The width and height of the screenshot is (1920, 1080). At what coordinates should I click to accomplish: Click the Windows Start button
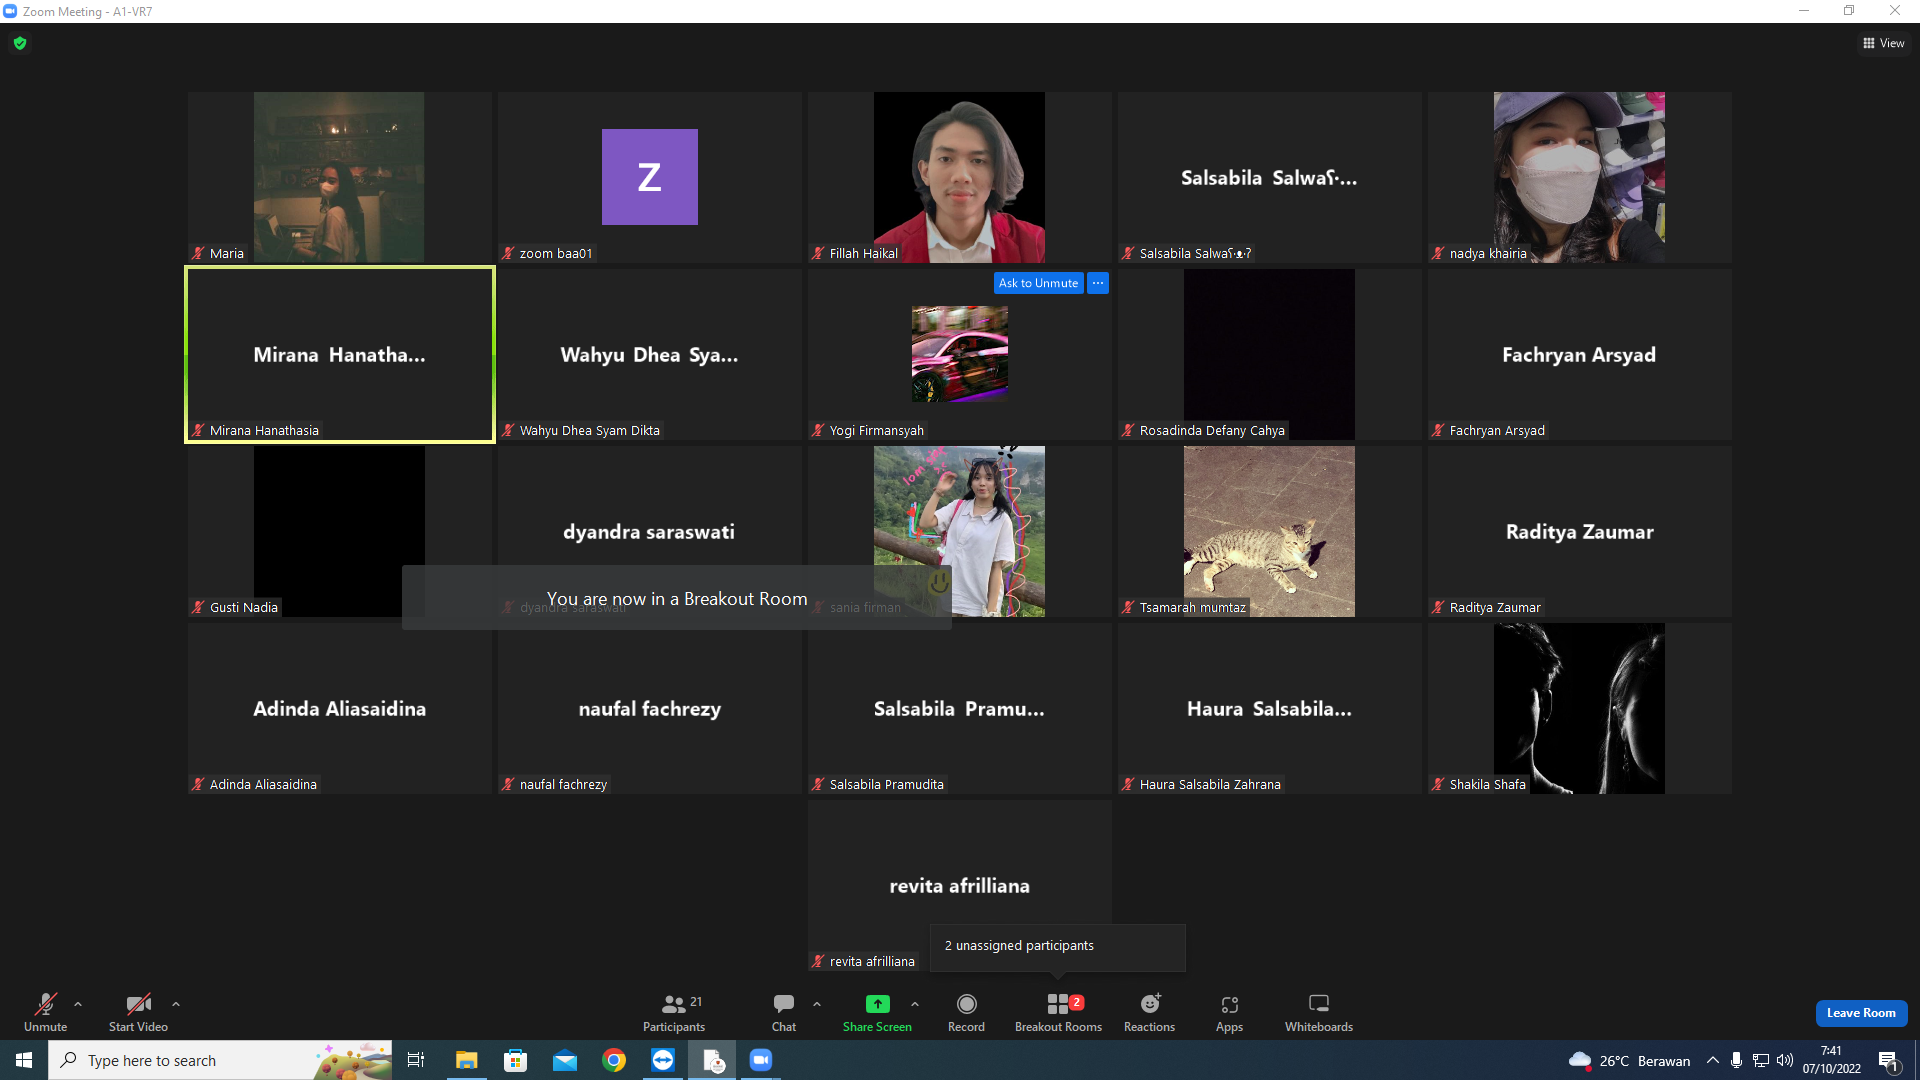pyautogui.click(x=24, y=1060)
